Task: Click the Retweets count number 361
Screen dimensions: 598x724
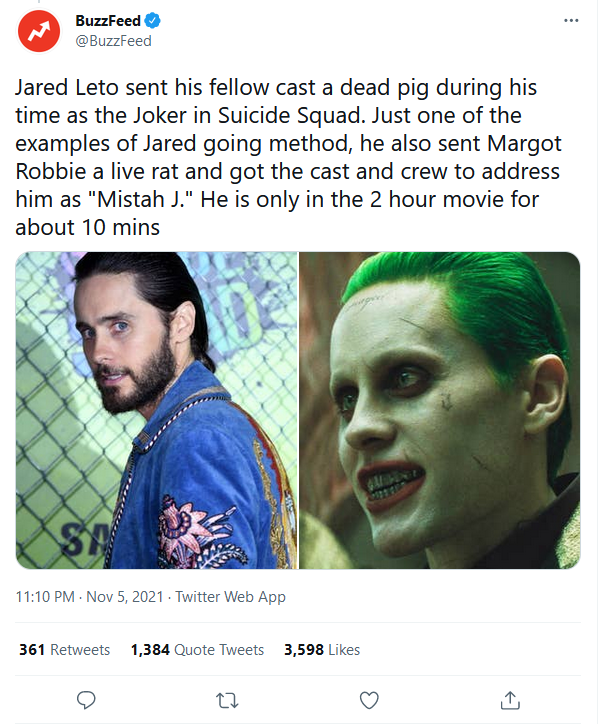Action: coord(32,650)
